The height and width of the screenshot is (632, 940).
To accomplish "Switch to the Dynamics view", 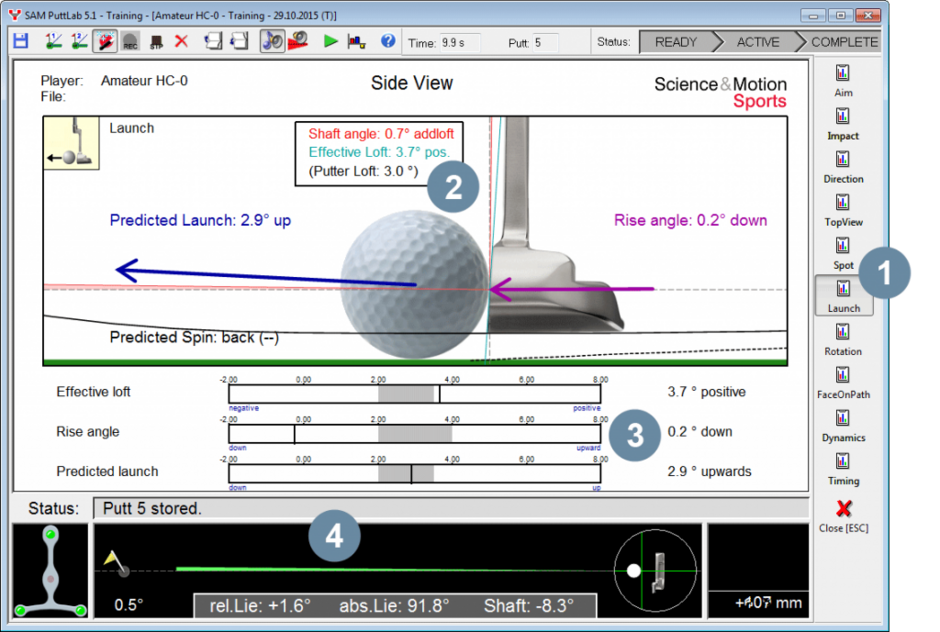I will [843, 426].
